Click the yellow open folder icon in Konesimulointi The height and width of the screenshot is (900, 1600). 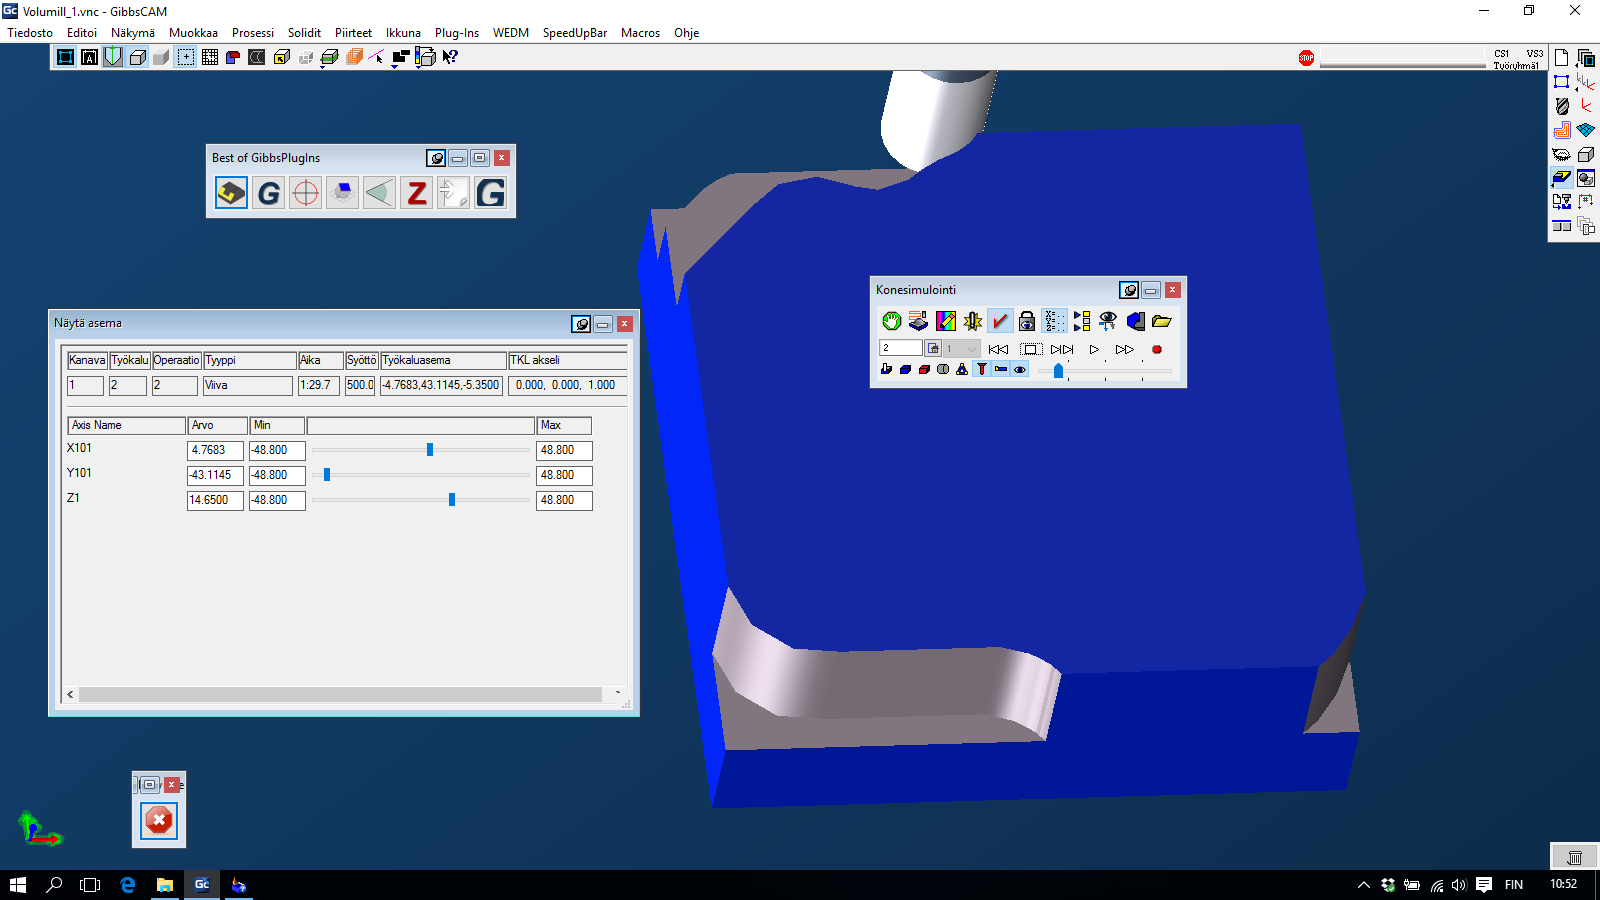pos(1161,320)
